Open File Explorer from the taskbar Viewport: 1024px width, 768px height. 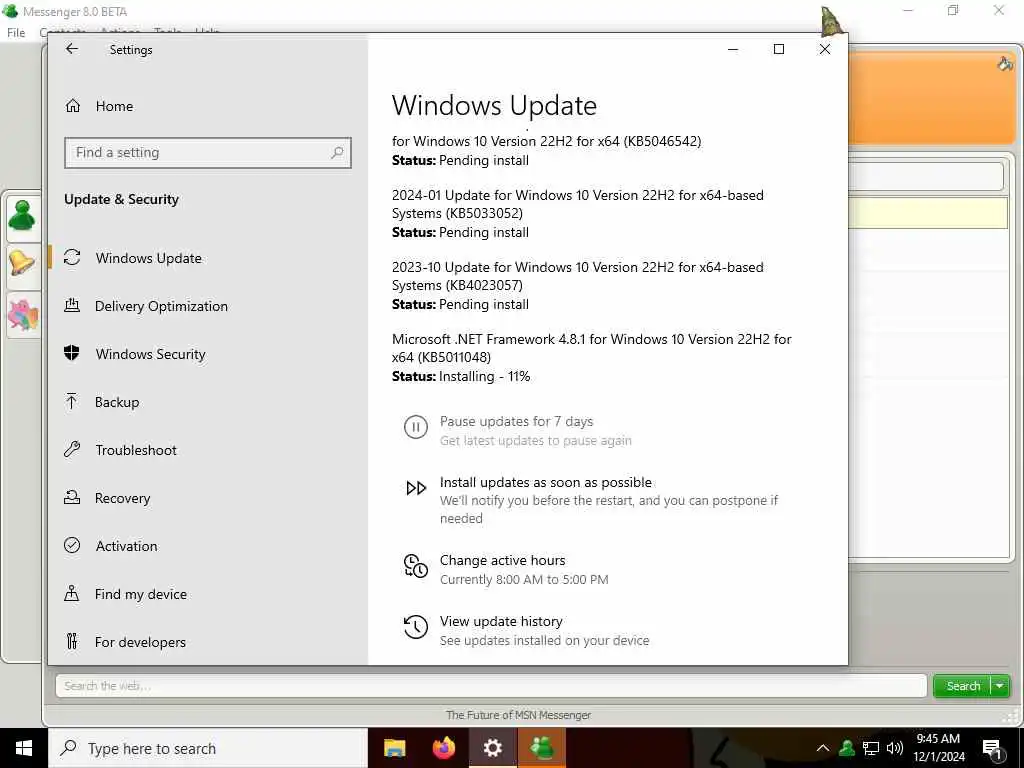pos(394,748)
